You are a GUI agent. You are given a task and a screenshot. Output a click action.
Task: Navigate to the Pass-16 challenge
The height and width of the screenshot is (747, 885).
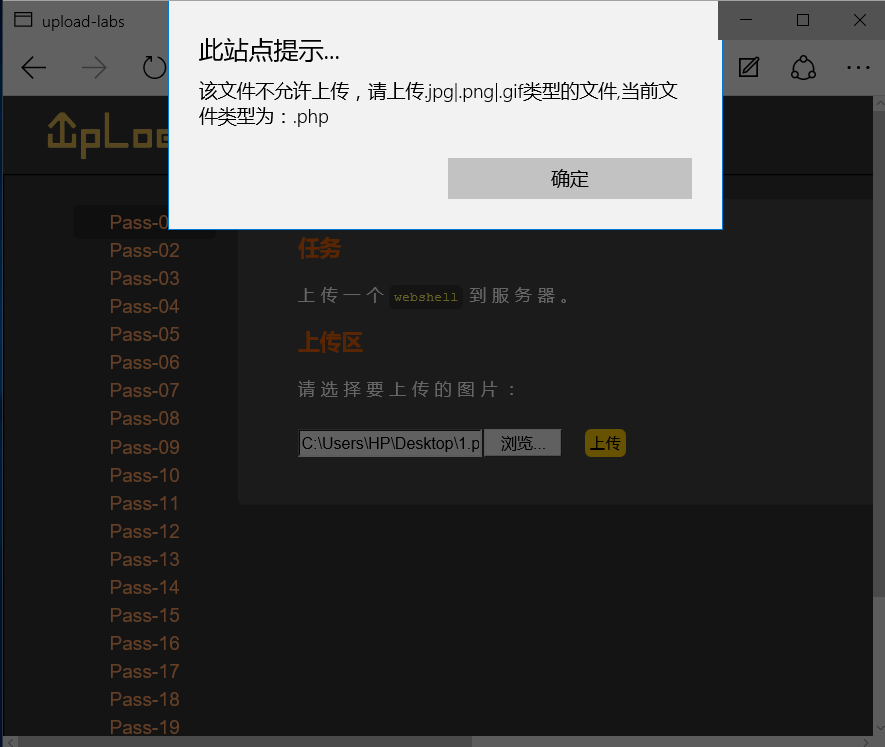(x=145, y=643)
